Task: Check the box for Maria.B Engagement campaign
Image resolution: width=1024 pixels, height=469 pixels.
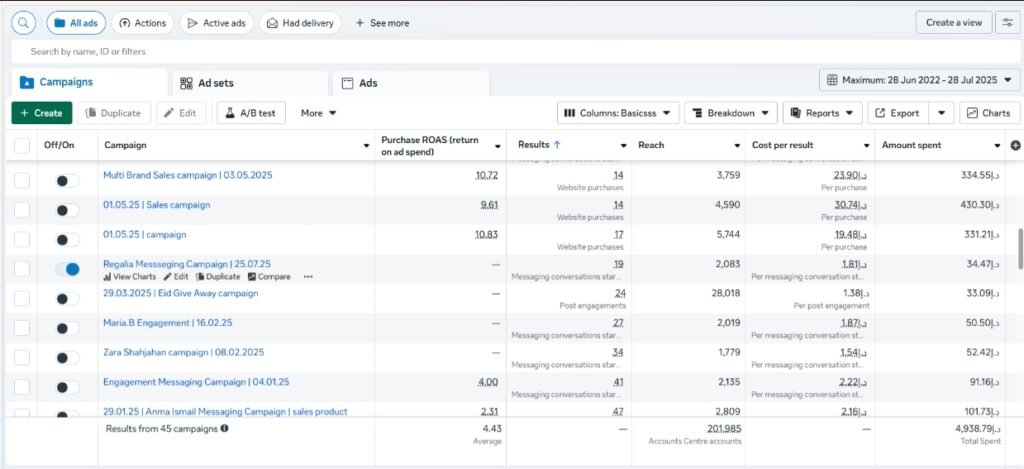Action: [22, 328]
